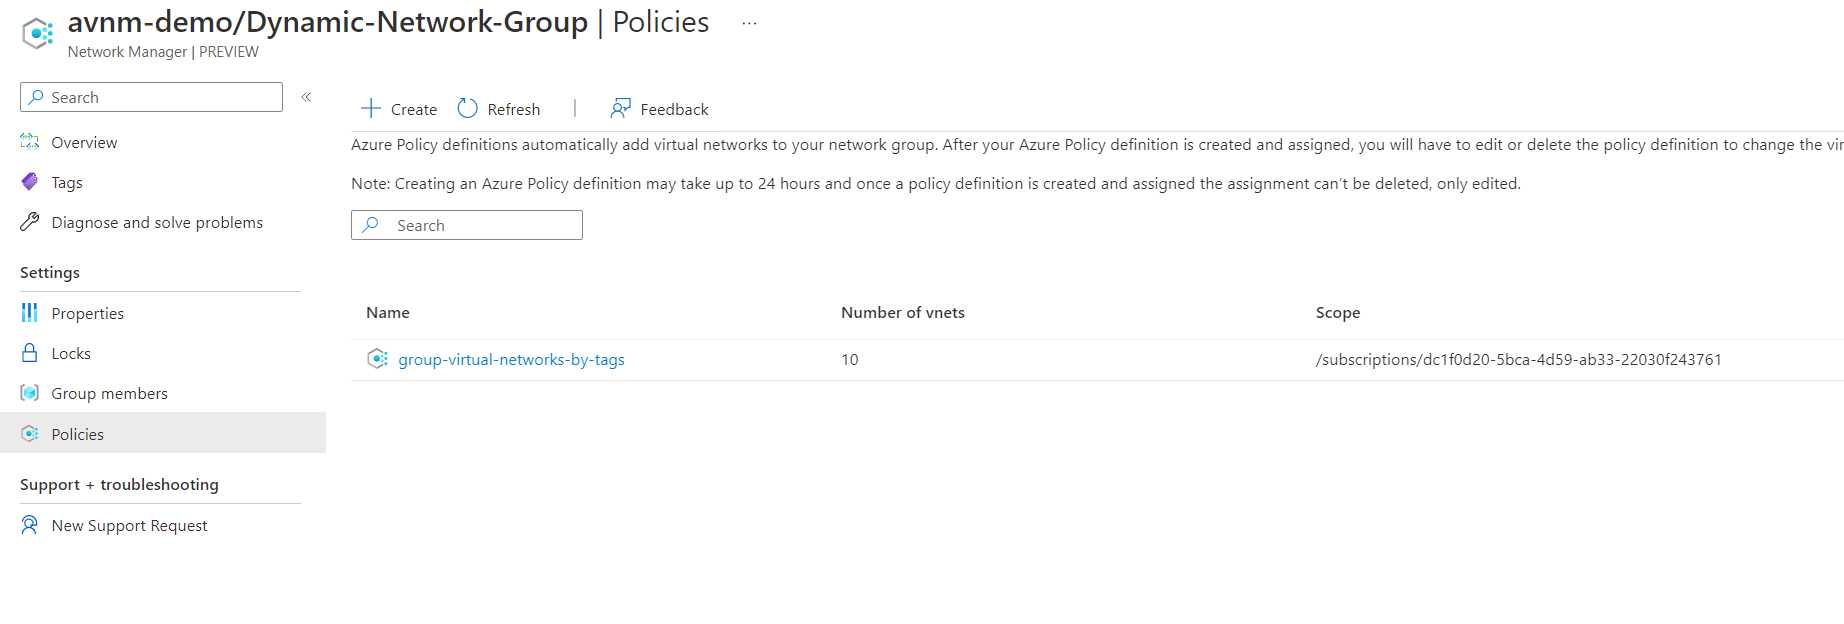
Task: Click the Create plus icon
Action: click(371, 108)
